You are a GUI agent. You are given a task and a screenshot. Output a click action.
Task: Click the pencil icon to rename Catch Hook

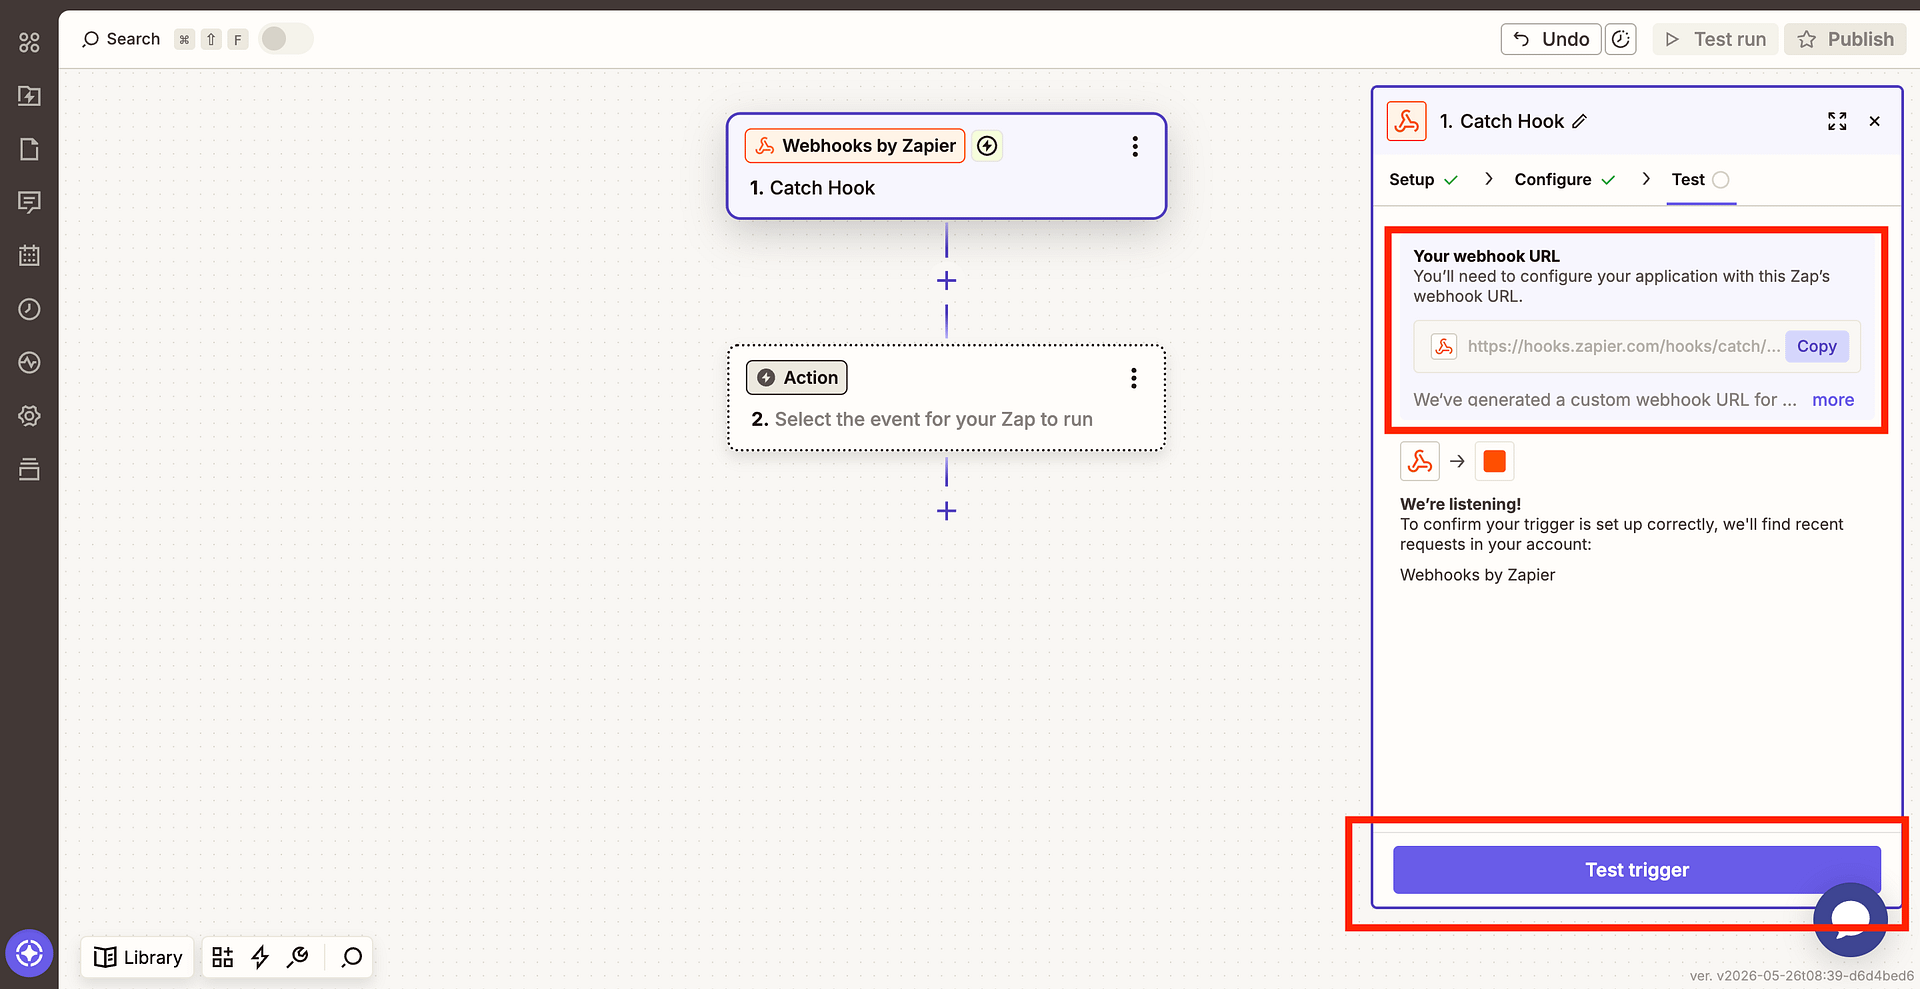(1579, 121)
